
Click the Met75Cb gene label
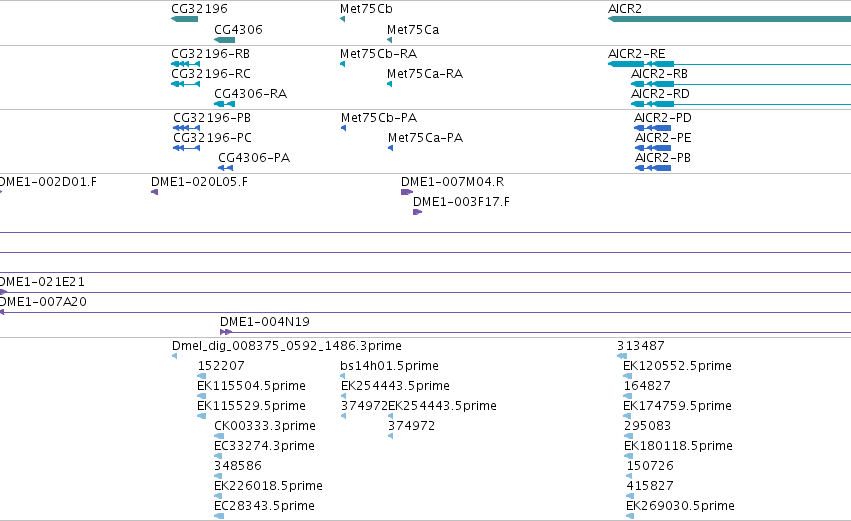(366, 9)
